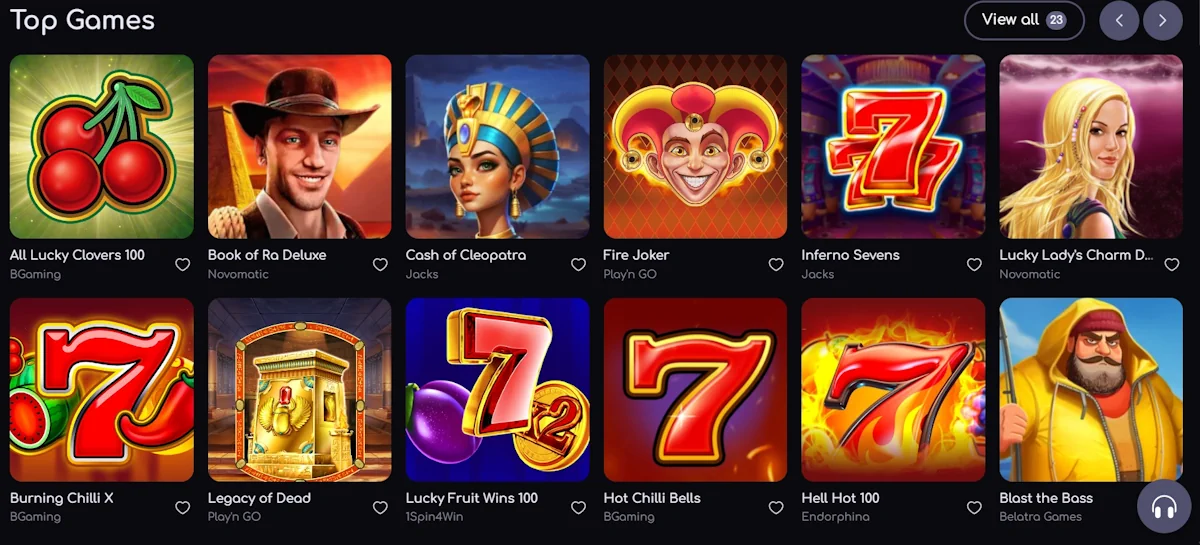Image resolution: width=1200 pixels, height=545 pixels.
Task: Open Book of Ra Deluxe title link
Action: click(x=267, y=255)
